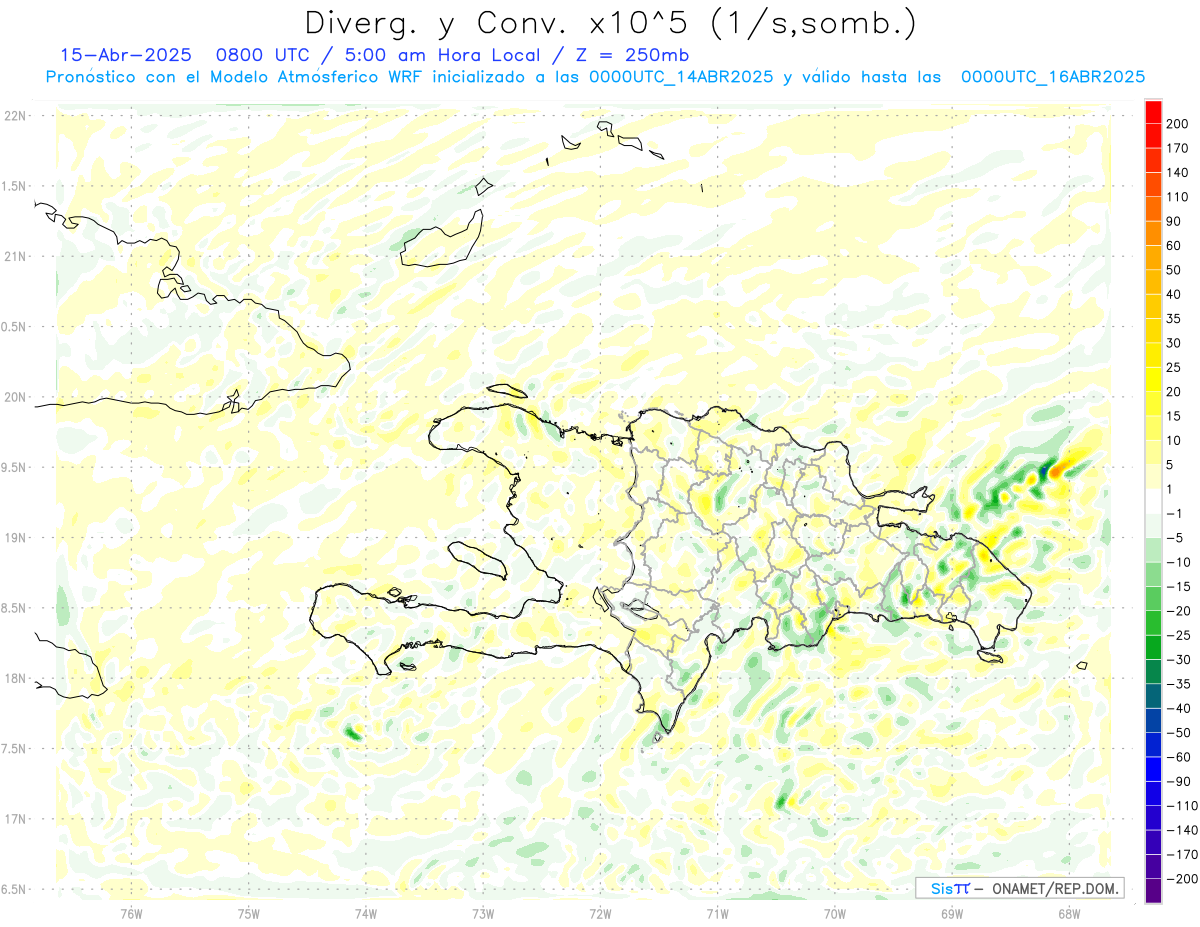Click the '70W' longitude label
Screen dimensions: 1200x927
[x=835, y=913]
